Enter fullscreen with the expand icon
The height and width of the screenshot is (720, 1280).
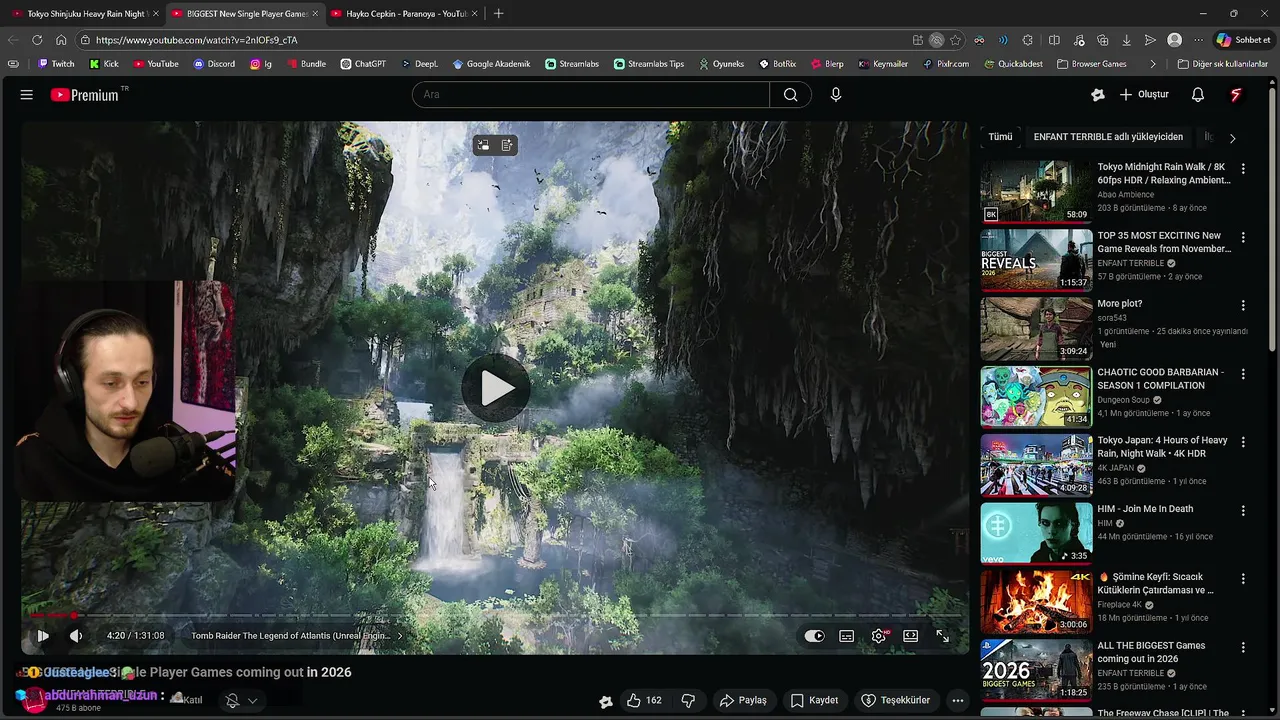coord(942,636)
